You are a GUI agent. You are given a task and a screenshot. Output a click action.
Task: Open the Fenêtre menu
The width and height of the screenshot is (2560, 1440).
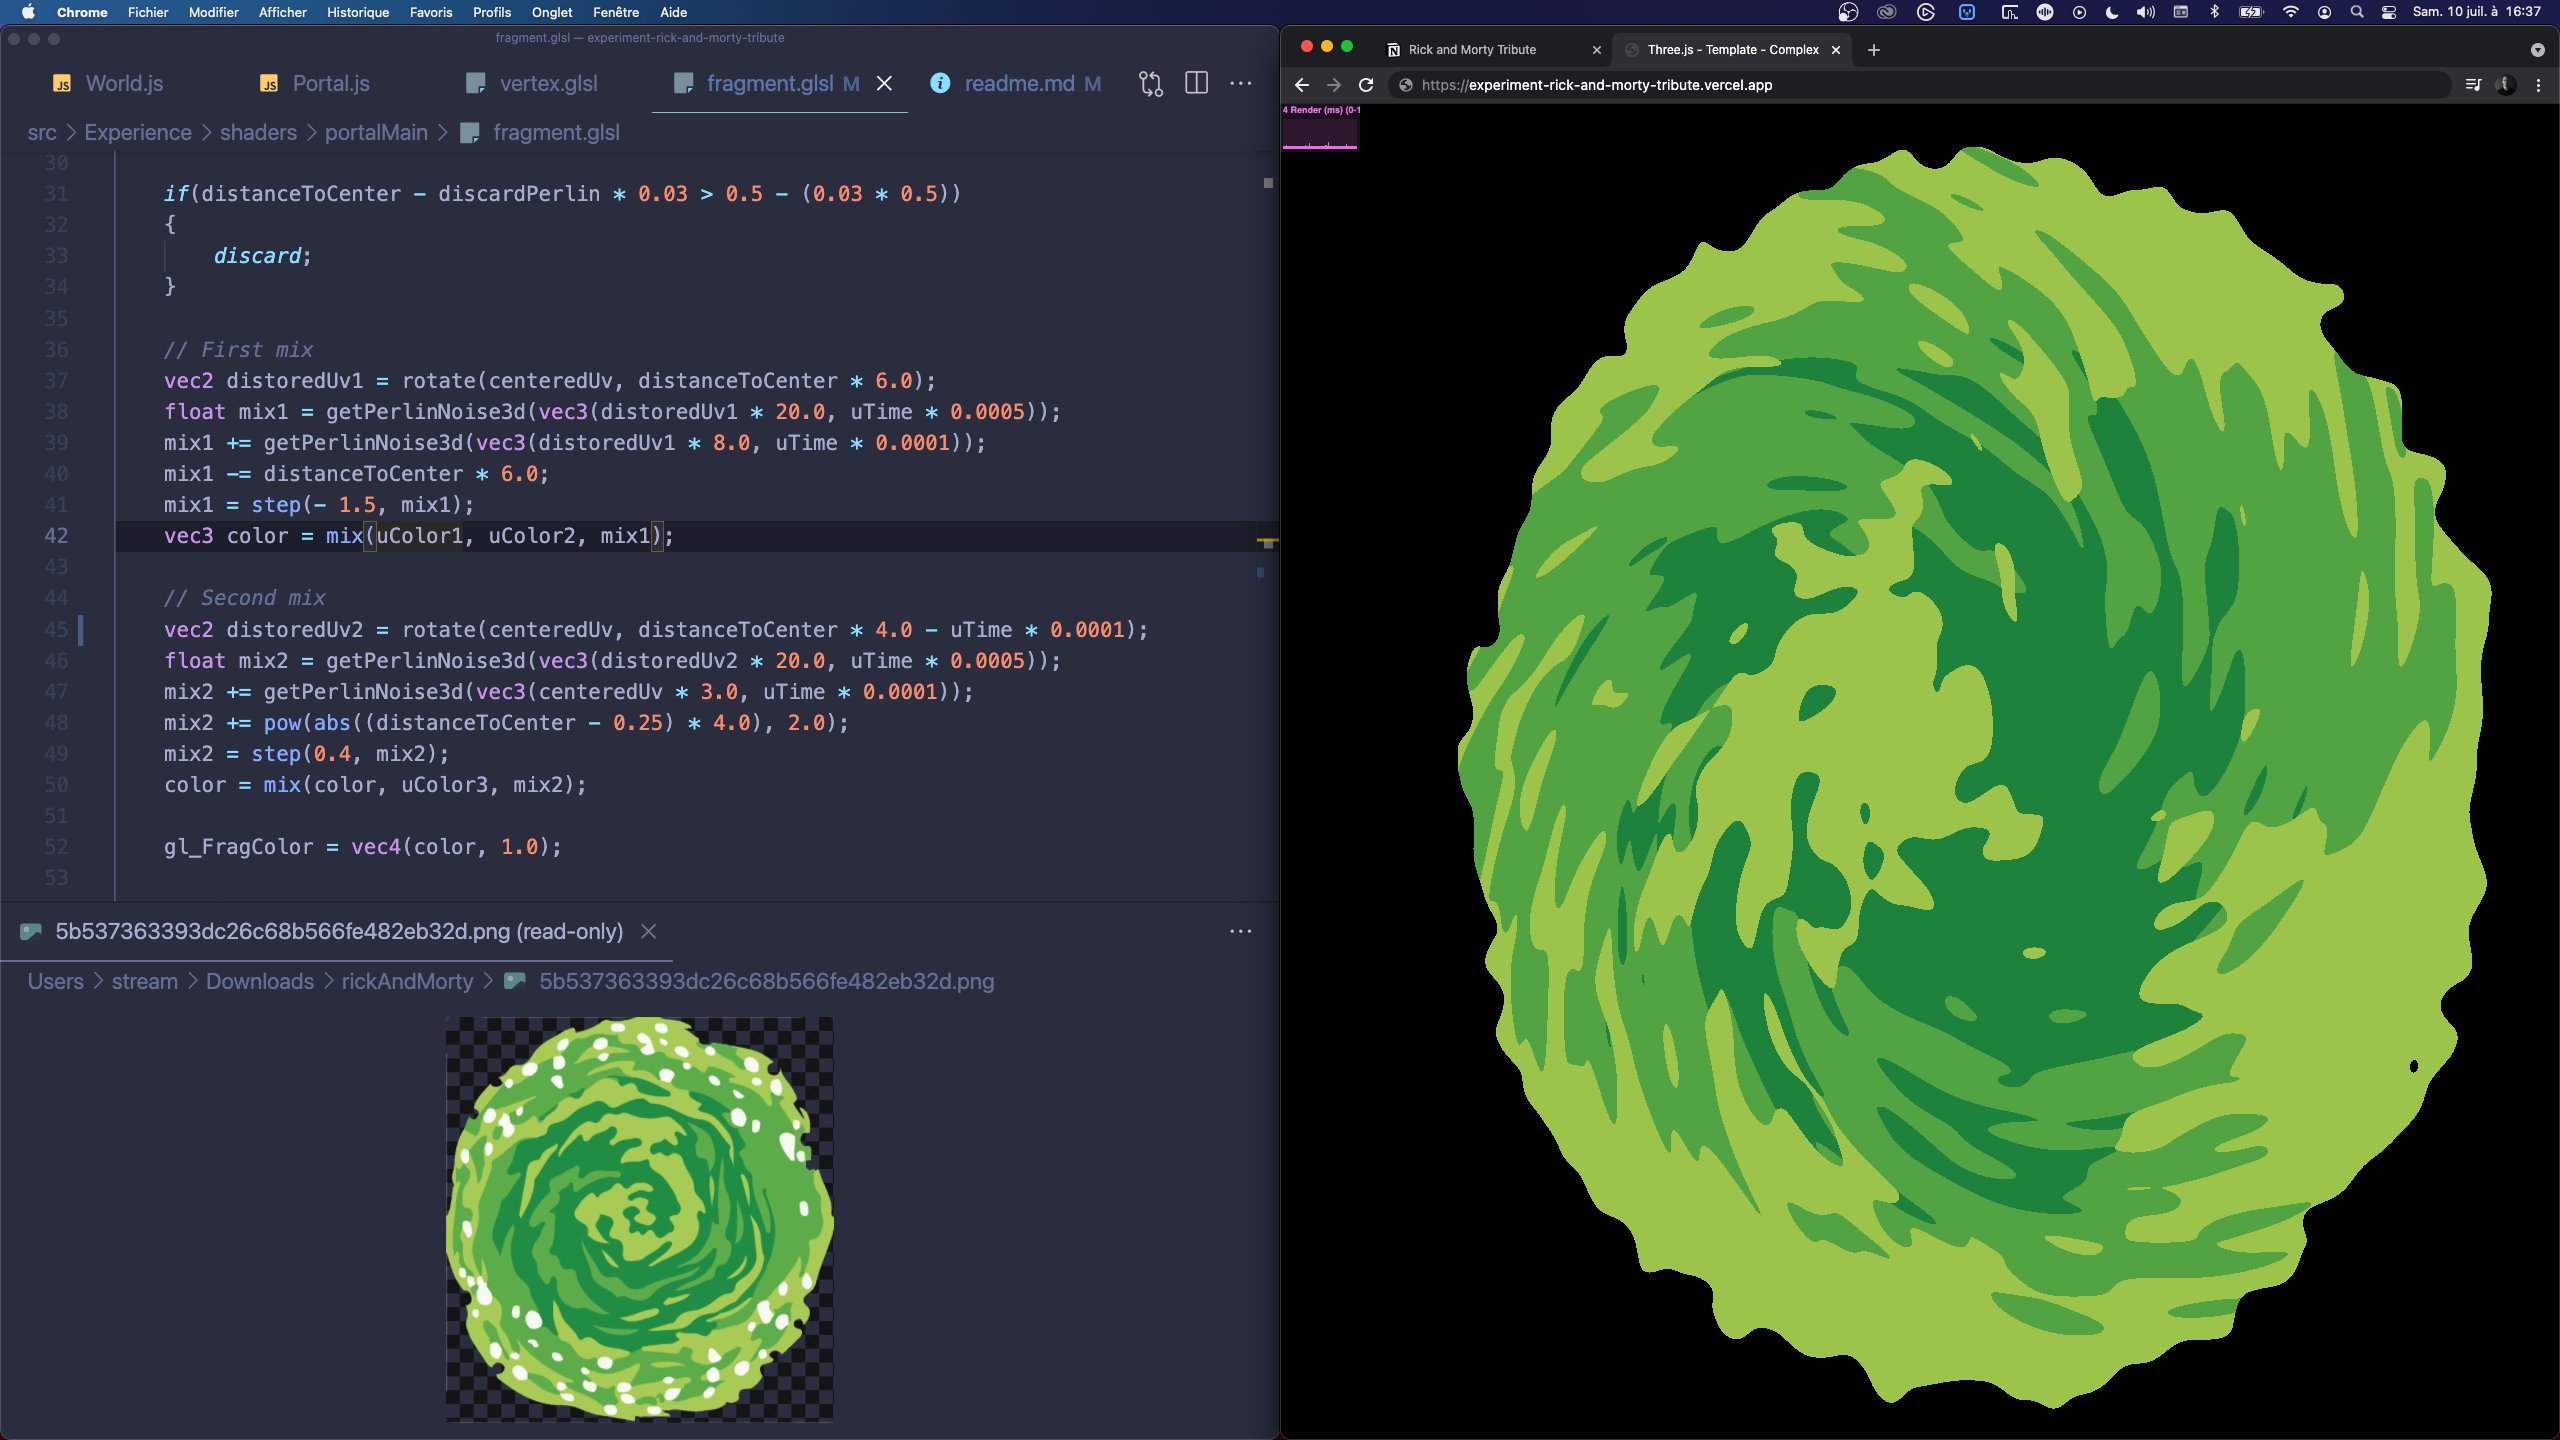(616, 12)
